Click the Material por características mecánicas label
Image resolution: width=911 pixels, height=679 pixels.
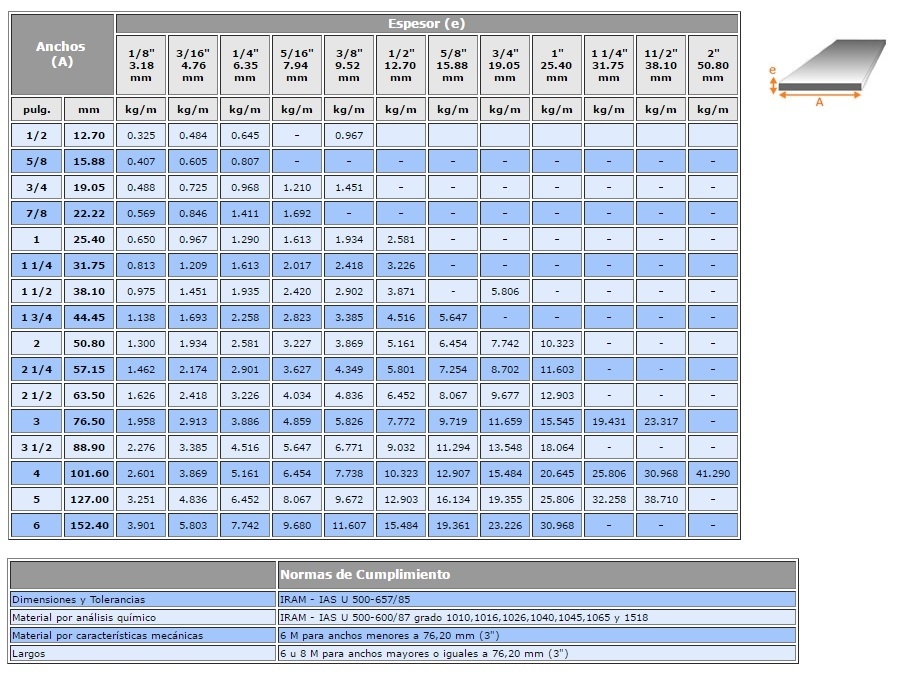pos(143,635)
